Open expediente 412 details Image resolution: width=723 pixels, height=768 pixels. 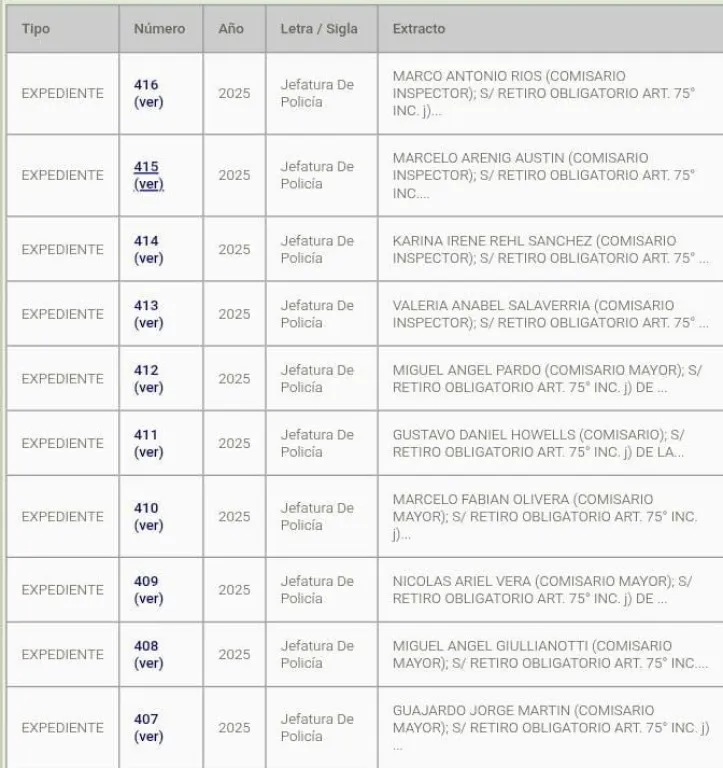pyautogui.click(x=148, y=379)
